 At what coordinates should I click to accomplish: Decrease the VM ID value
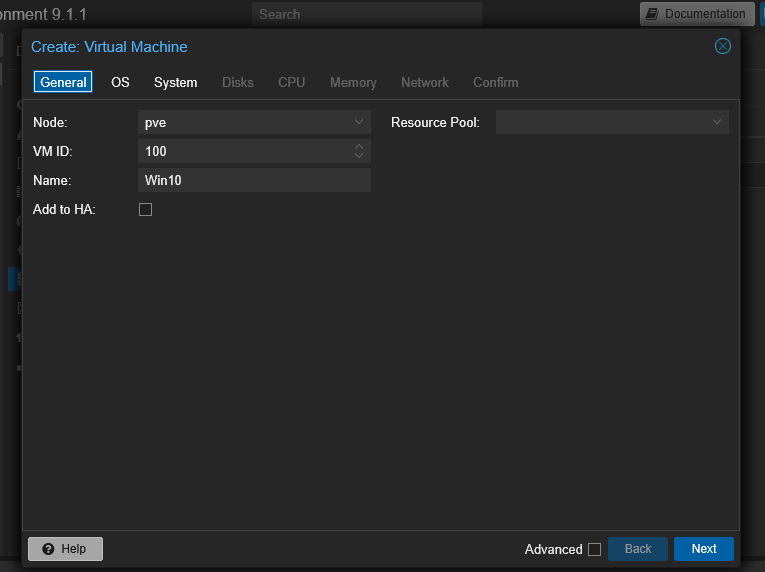[x=359, y=156]
